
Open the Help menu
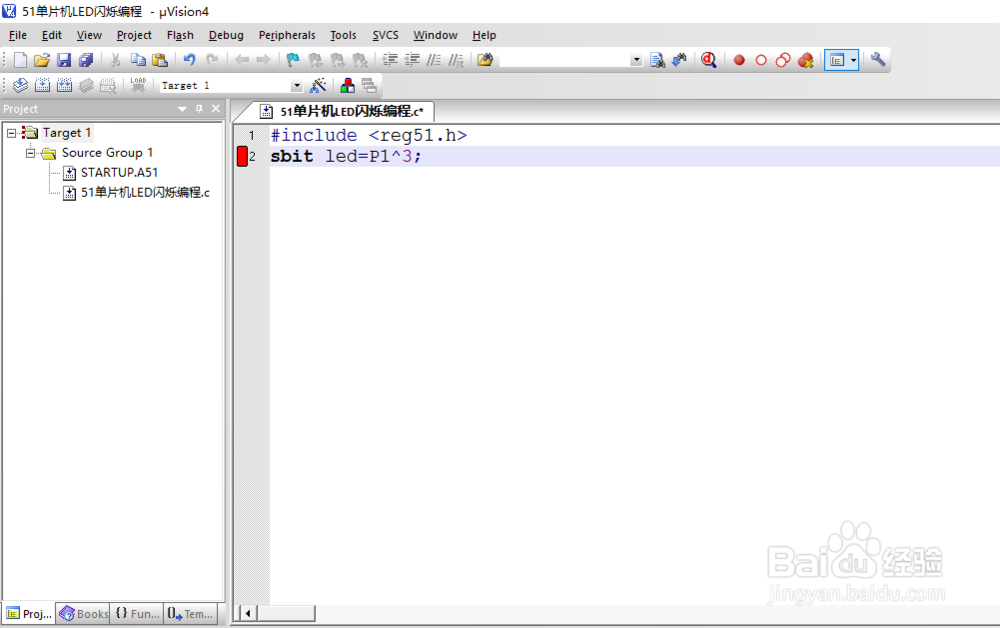(484, 35)
